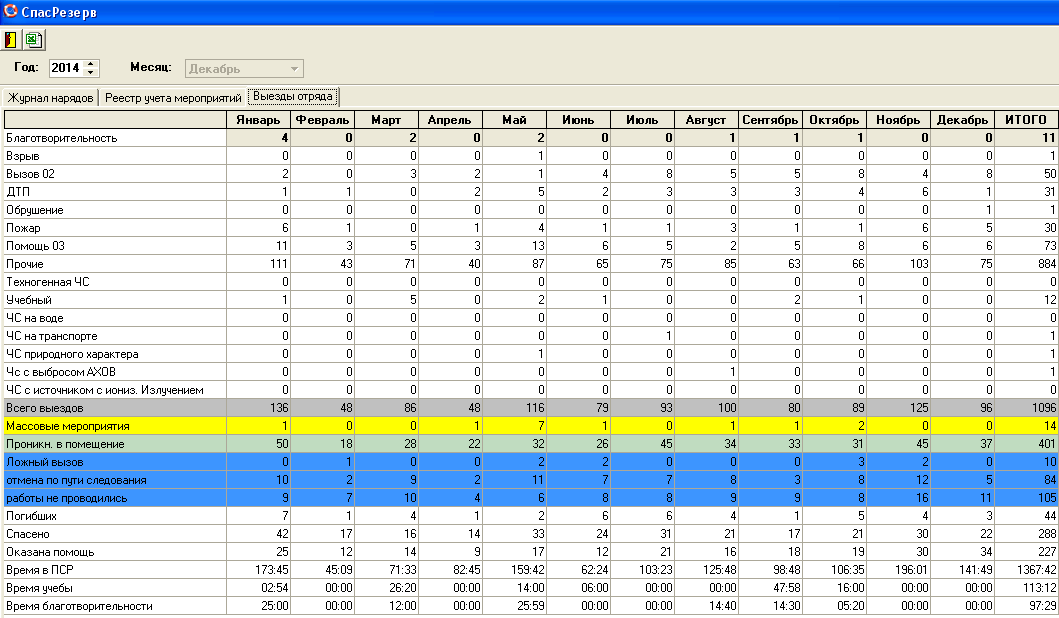The width and height of the screenshot is (1059, 618).
Task: Click the exit door icon in toolbar
Action: 12,40
